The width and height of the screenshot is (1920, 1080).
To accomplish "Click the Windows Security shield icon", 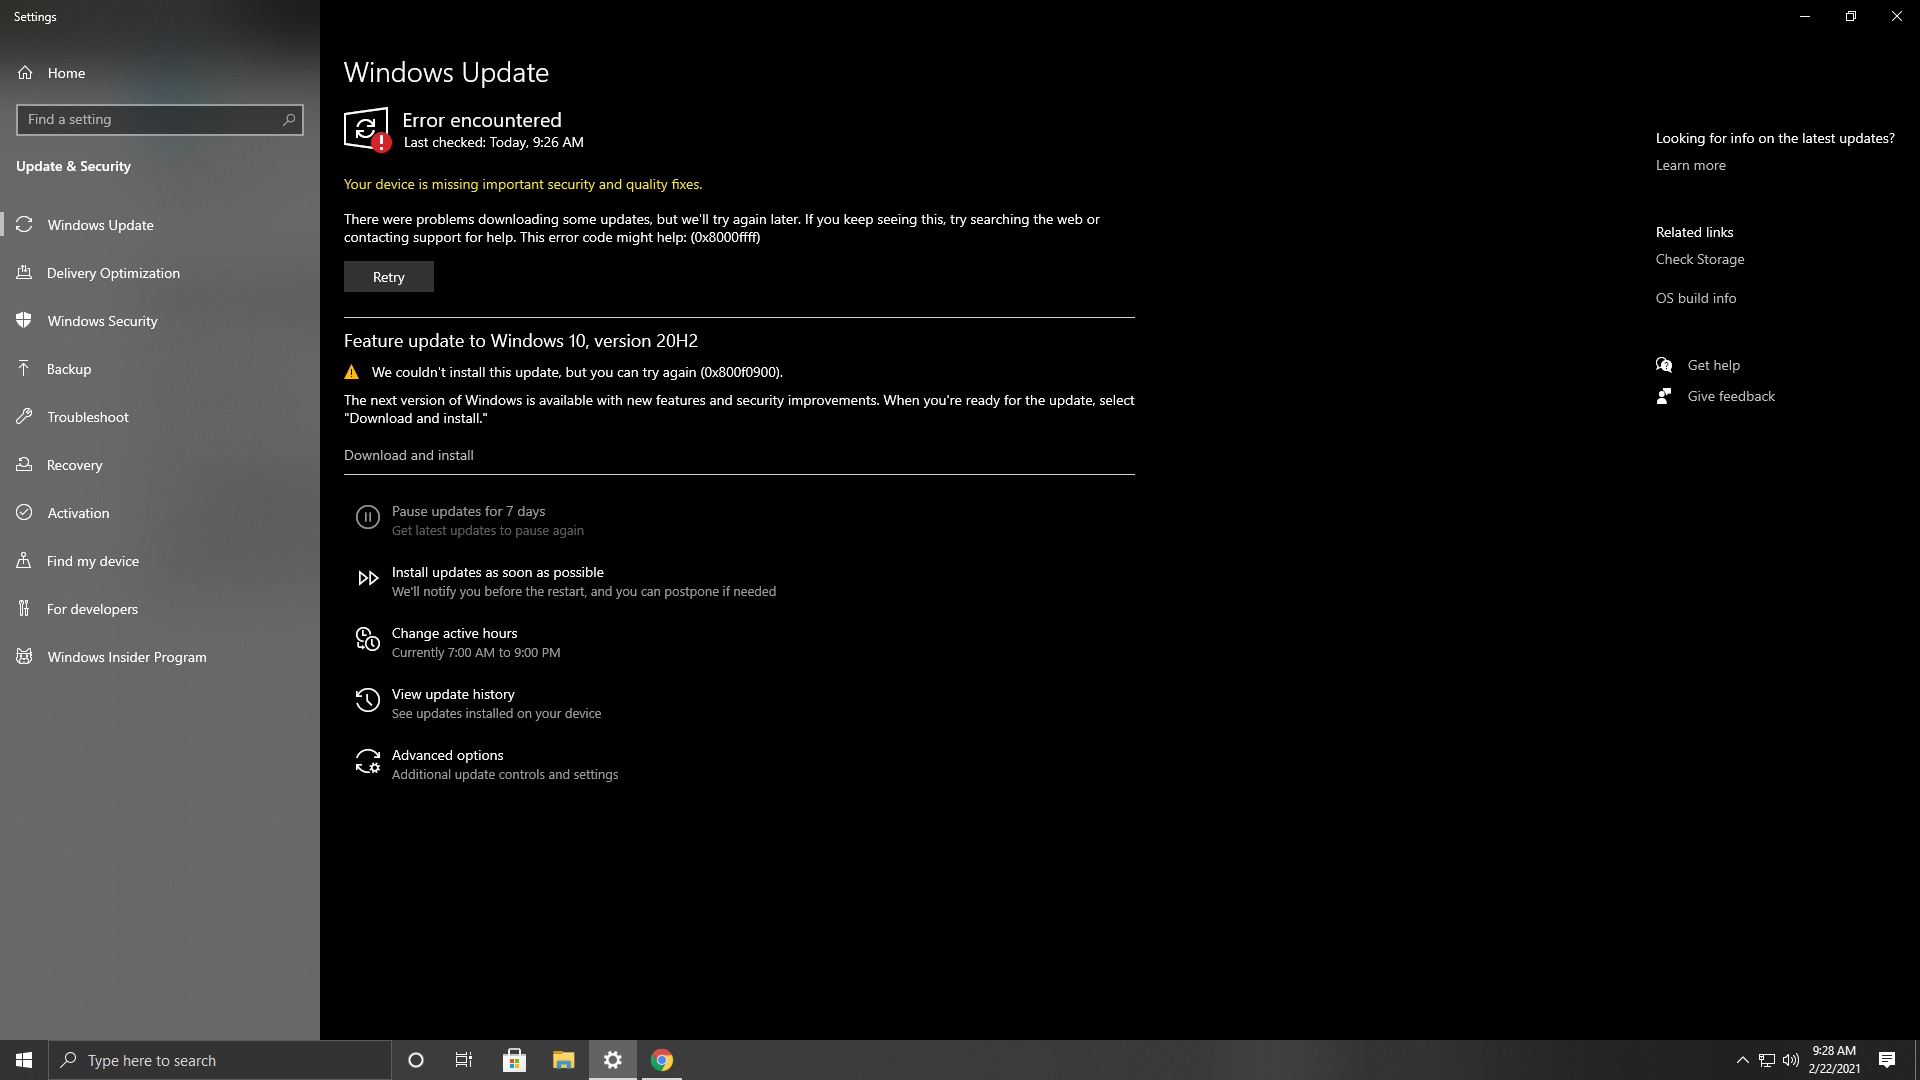I will 24,320.
